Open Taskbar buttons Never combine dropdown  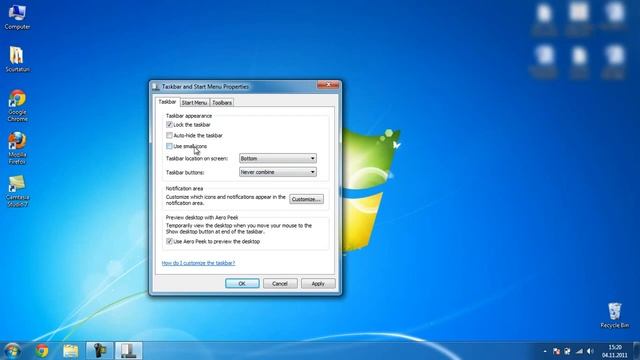(x=278, y=172)
